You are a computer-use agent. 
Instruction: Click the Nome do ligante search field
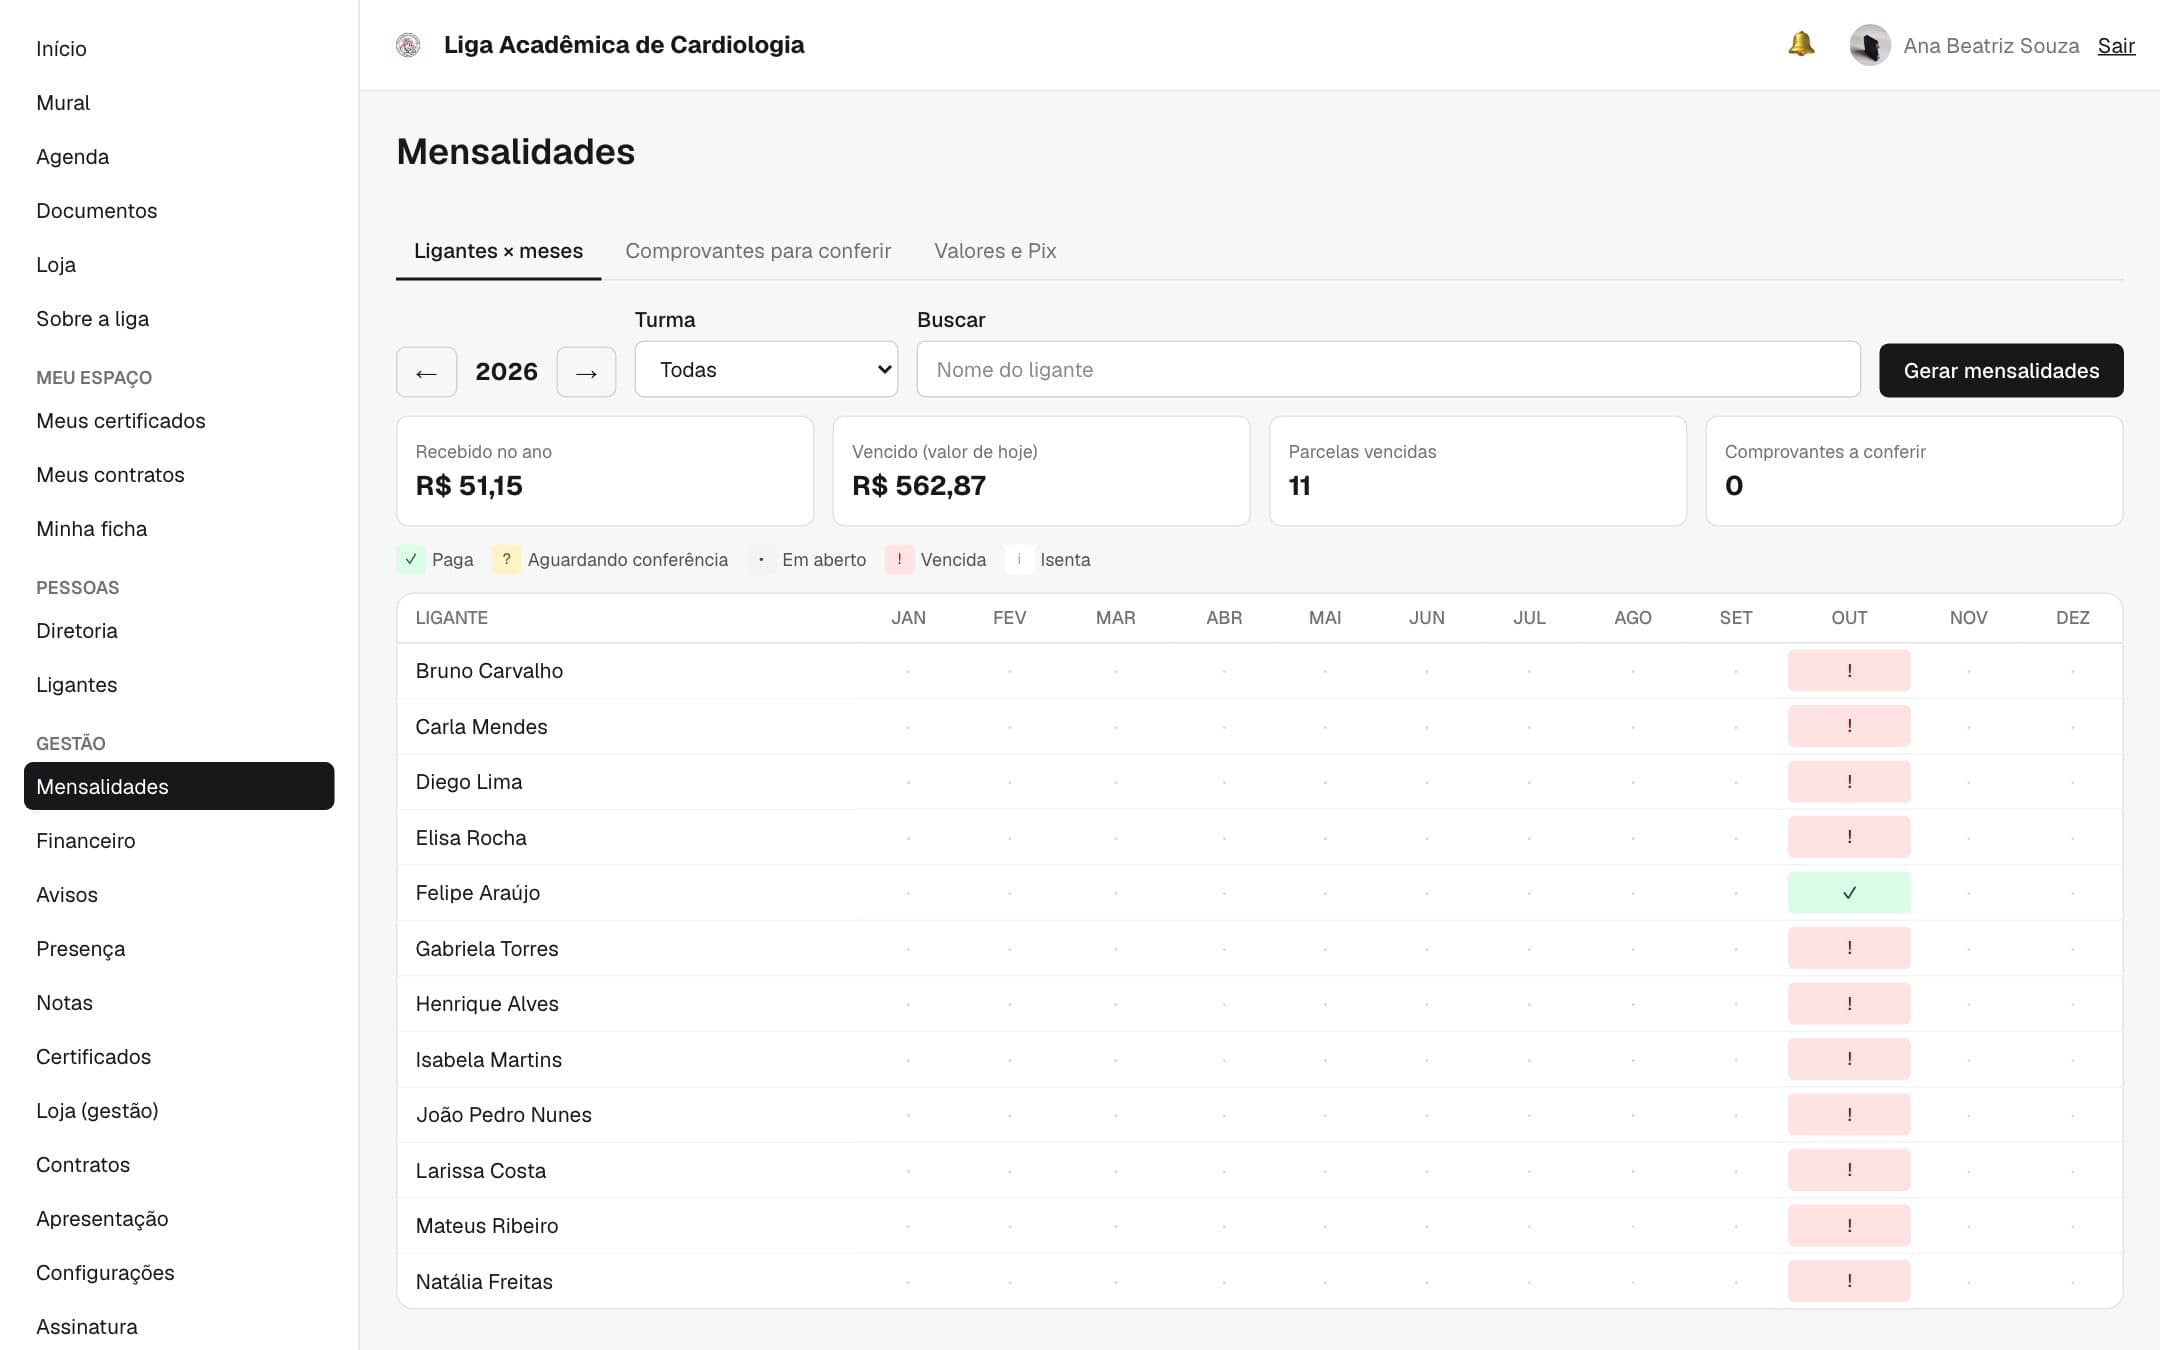1388,370
